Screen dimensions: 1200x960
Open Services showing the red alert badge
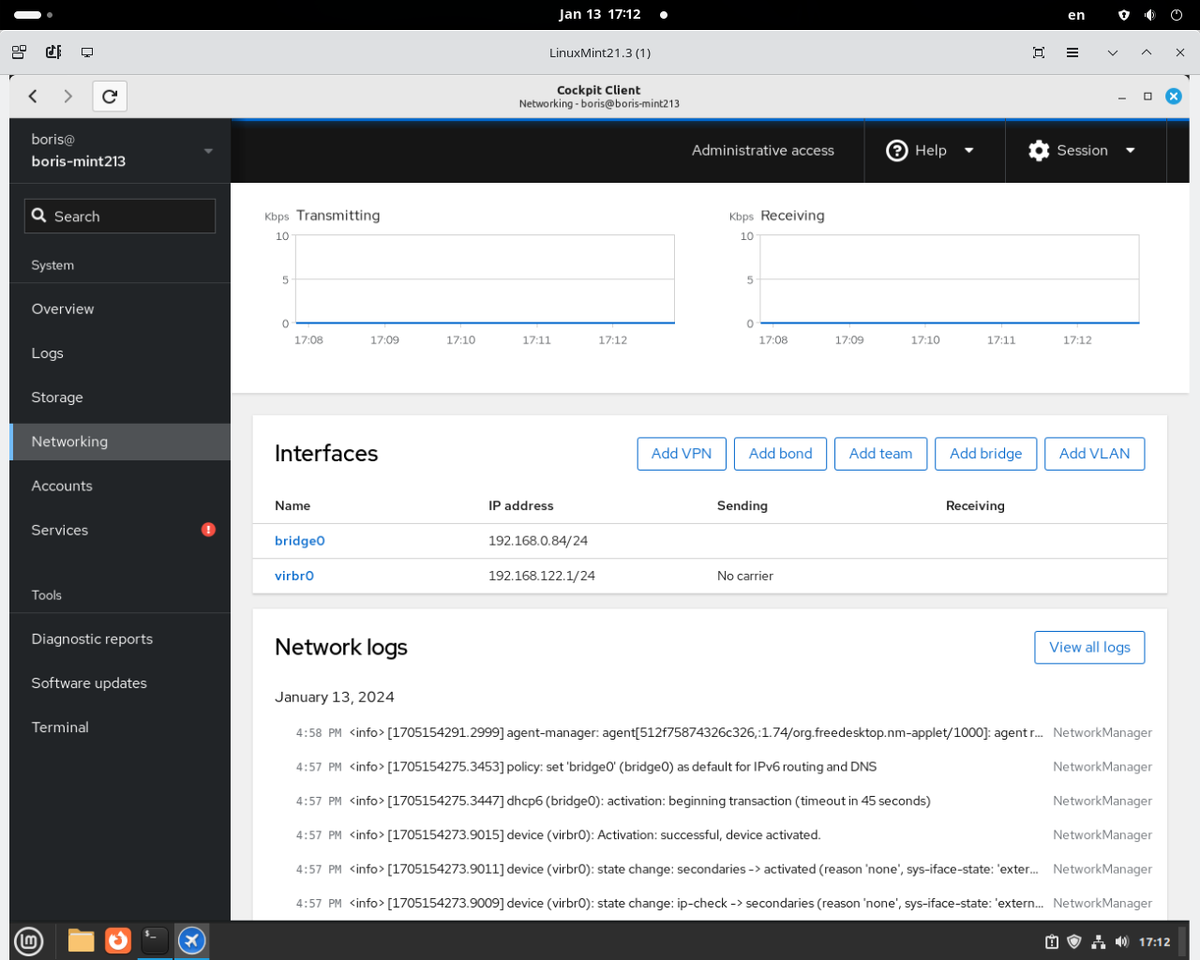[x=59, y=530]
